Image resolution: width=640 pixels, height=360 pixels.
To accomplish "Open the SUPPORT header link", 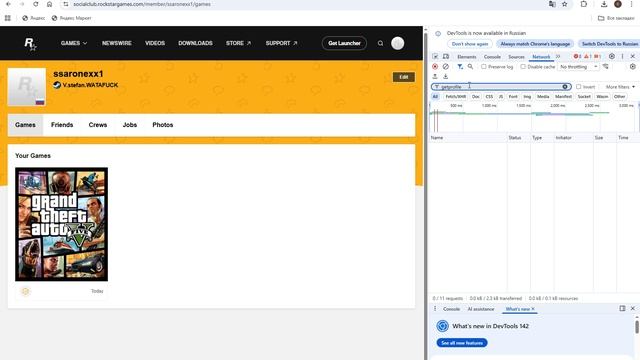I will point(281,43).
